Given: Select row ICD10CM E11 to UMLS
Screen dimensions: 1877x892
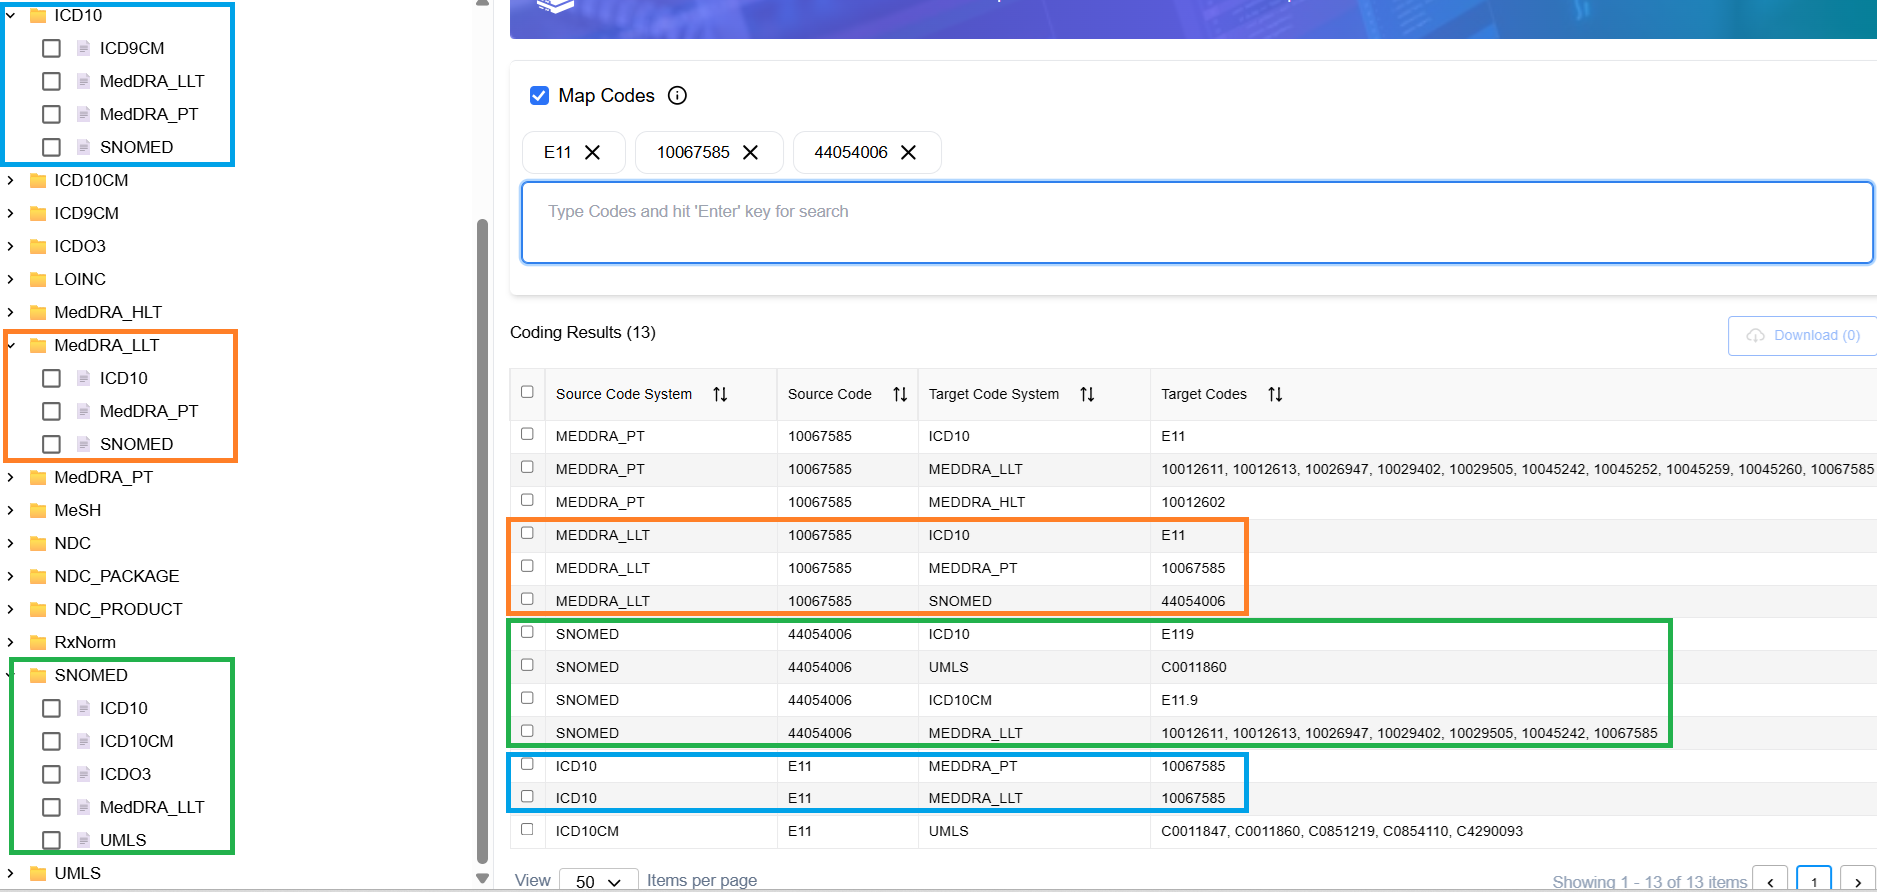Looking at the screenshot, I should pyautogui.click(x=527, y=829).
